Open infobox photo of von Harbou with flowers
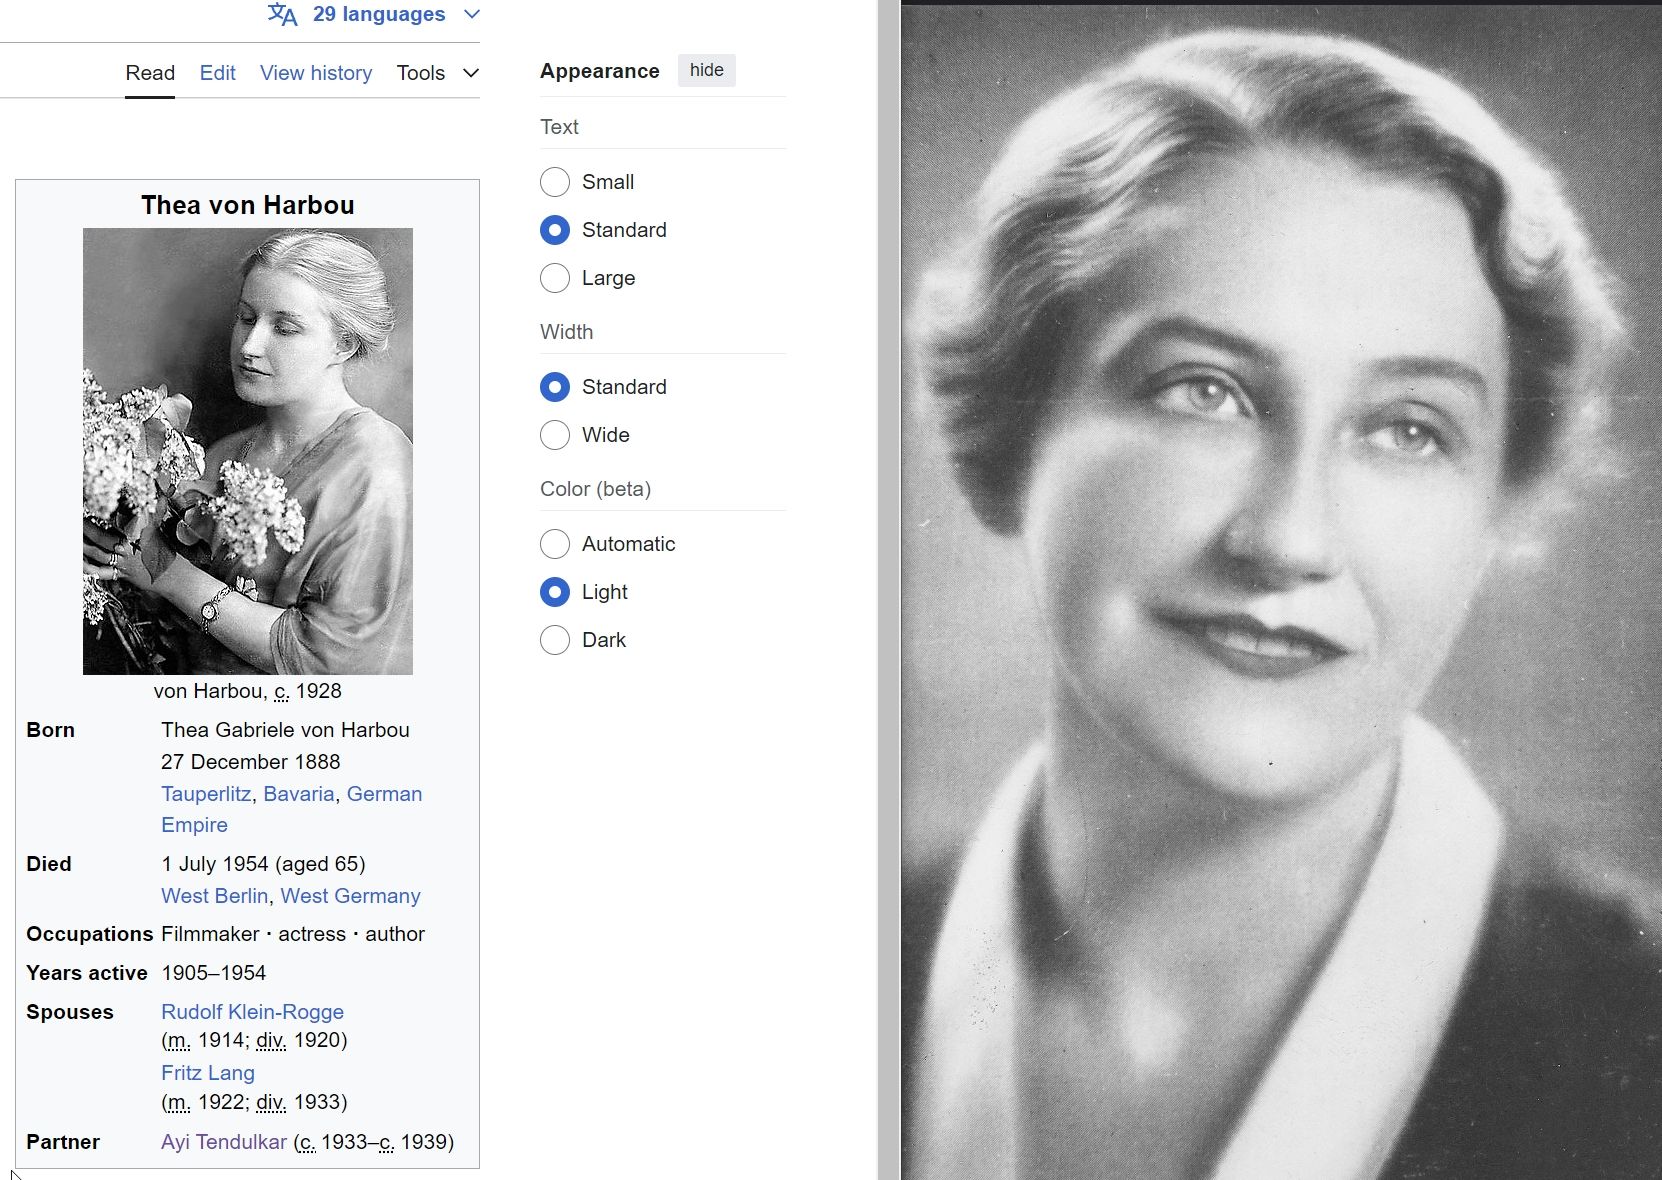1662x1180 pixels. (248, 451)
